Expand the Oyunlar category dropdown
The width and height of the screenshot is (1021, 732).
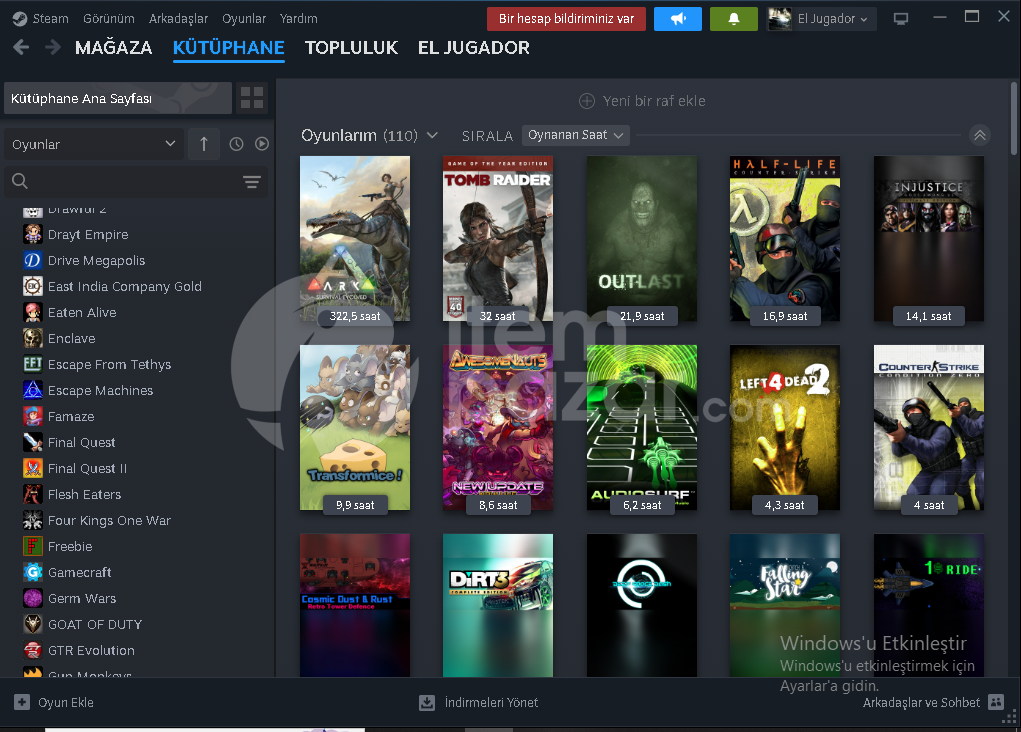coord(94,144)
